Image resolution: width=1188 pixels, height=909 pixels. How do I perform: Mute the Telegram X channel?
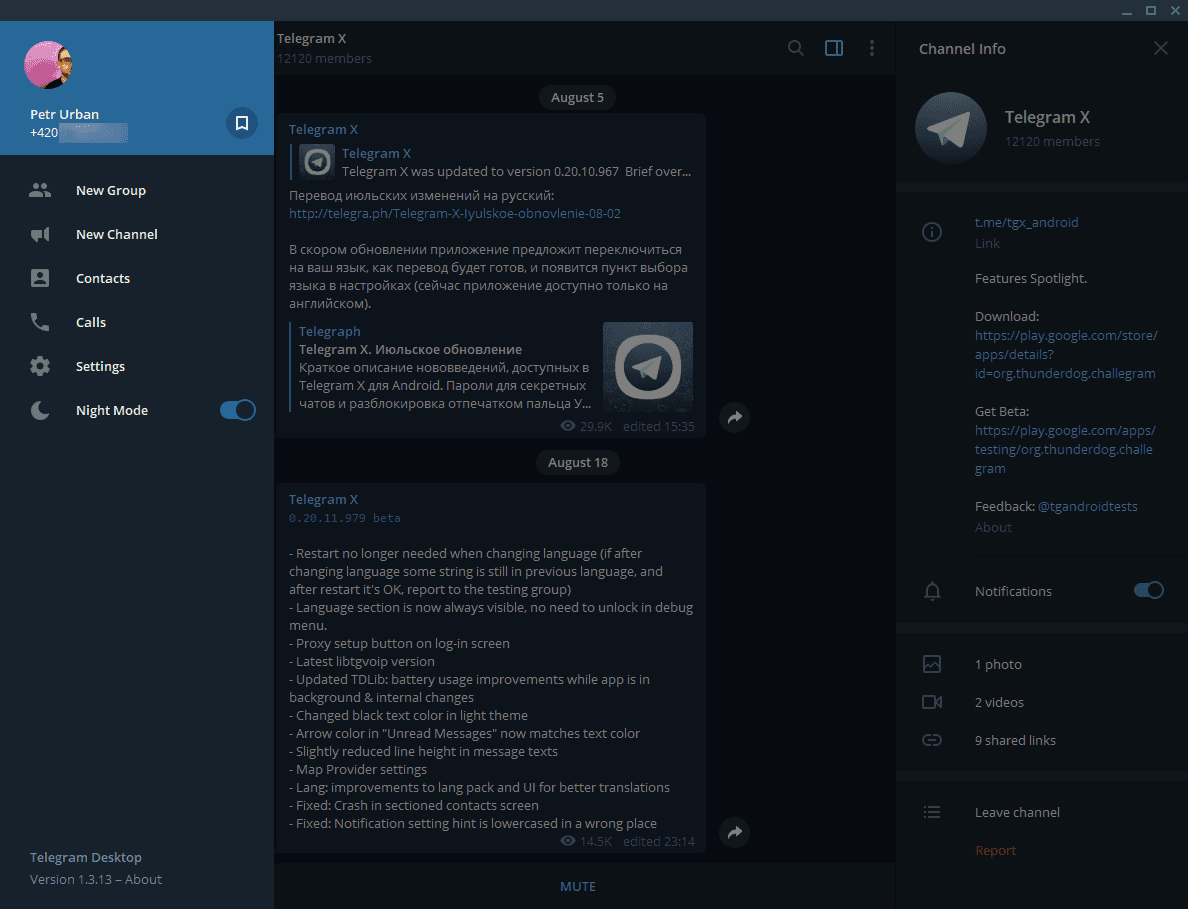(577, 886)
